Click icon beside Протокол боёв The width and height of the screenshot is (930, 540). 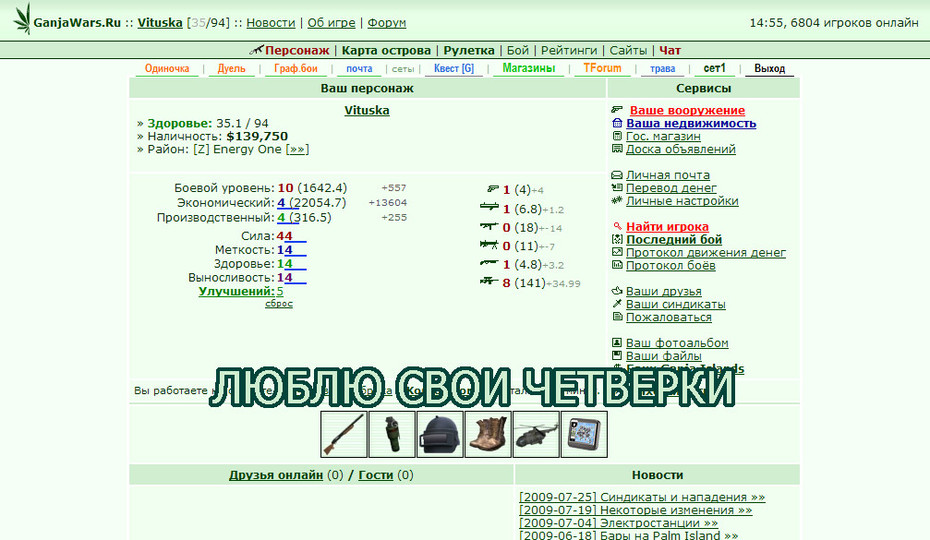(617, 265)
